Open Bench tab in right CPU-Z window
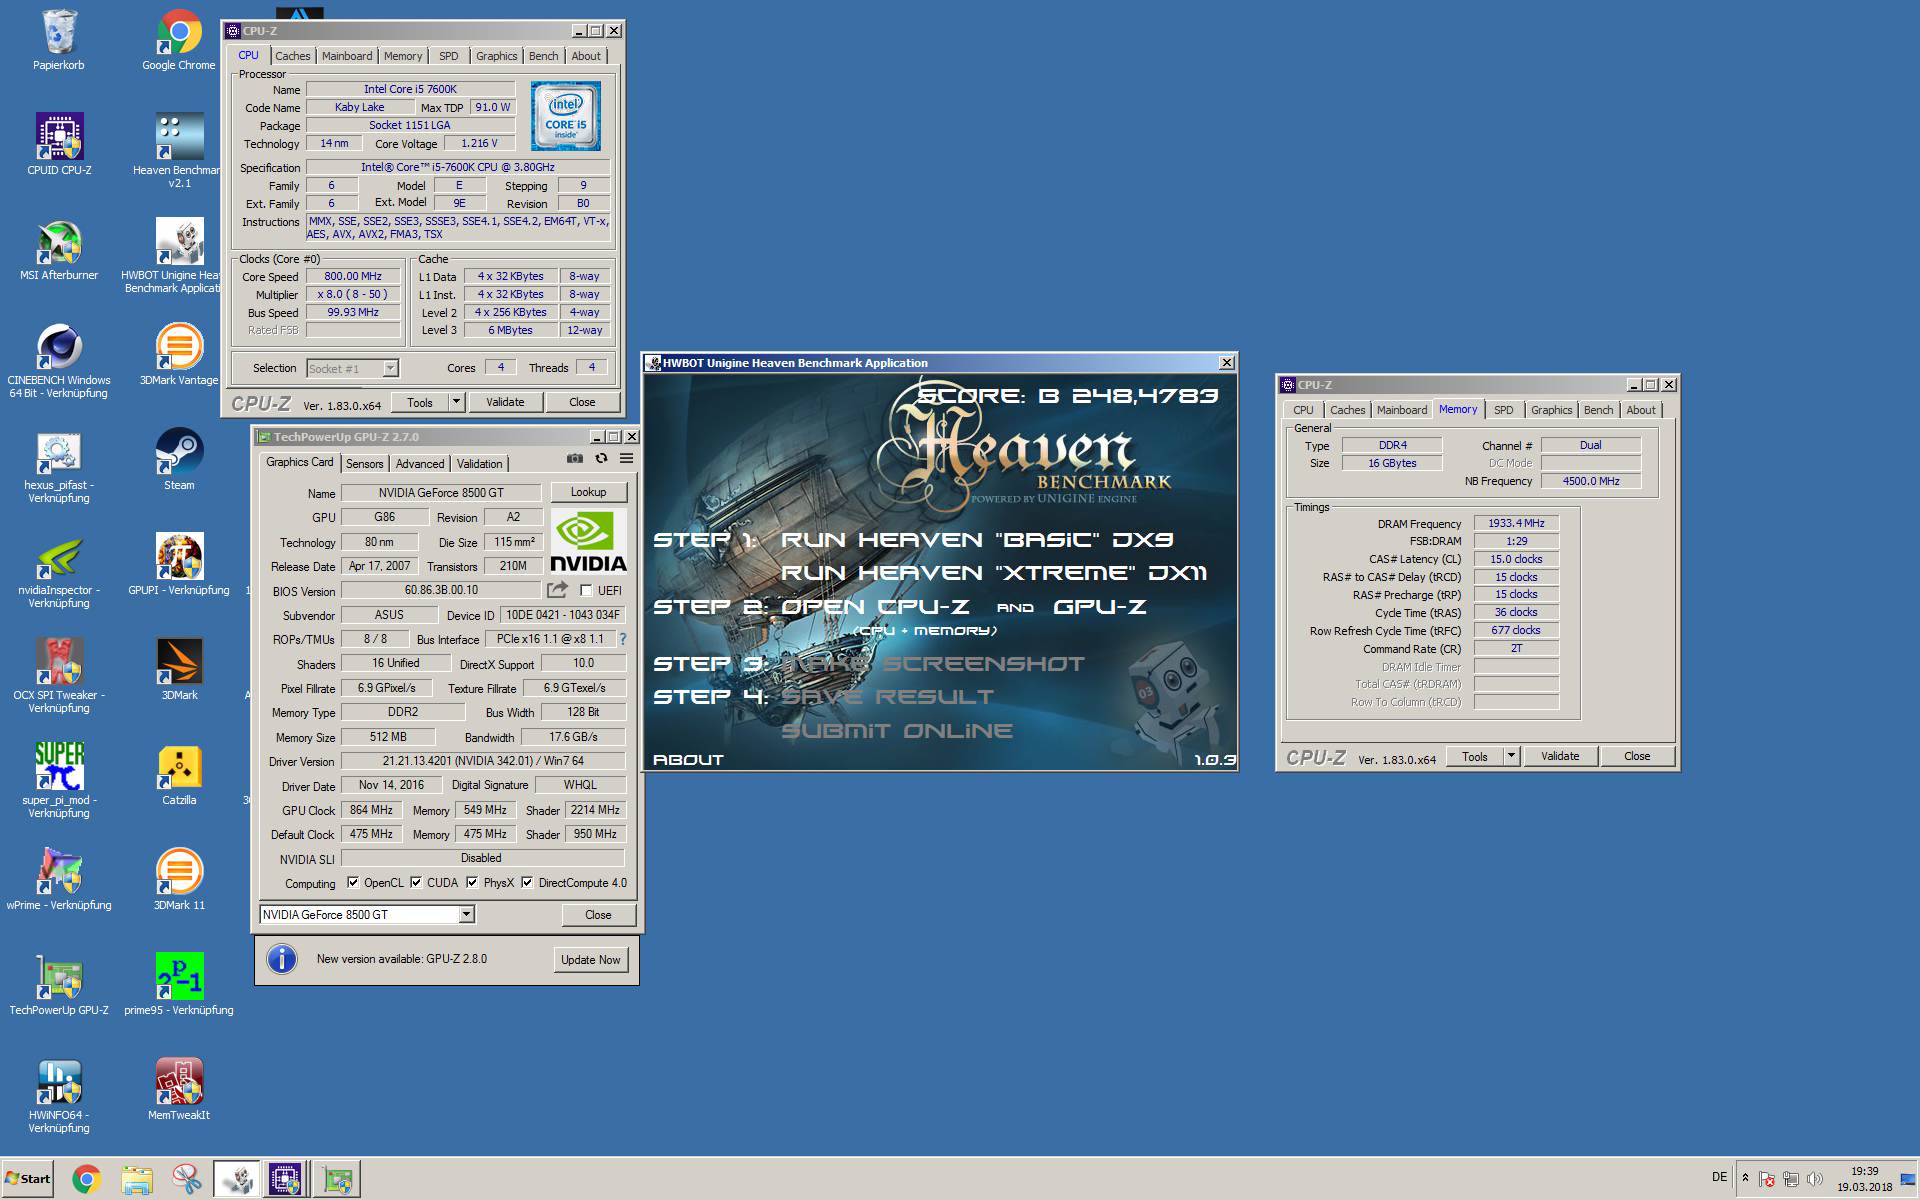1920x1200 pixels. click(x=1598, y=410)
